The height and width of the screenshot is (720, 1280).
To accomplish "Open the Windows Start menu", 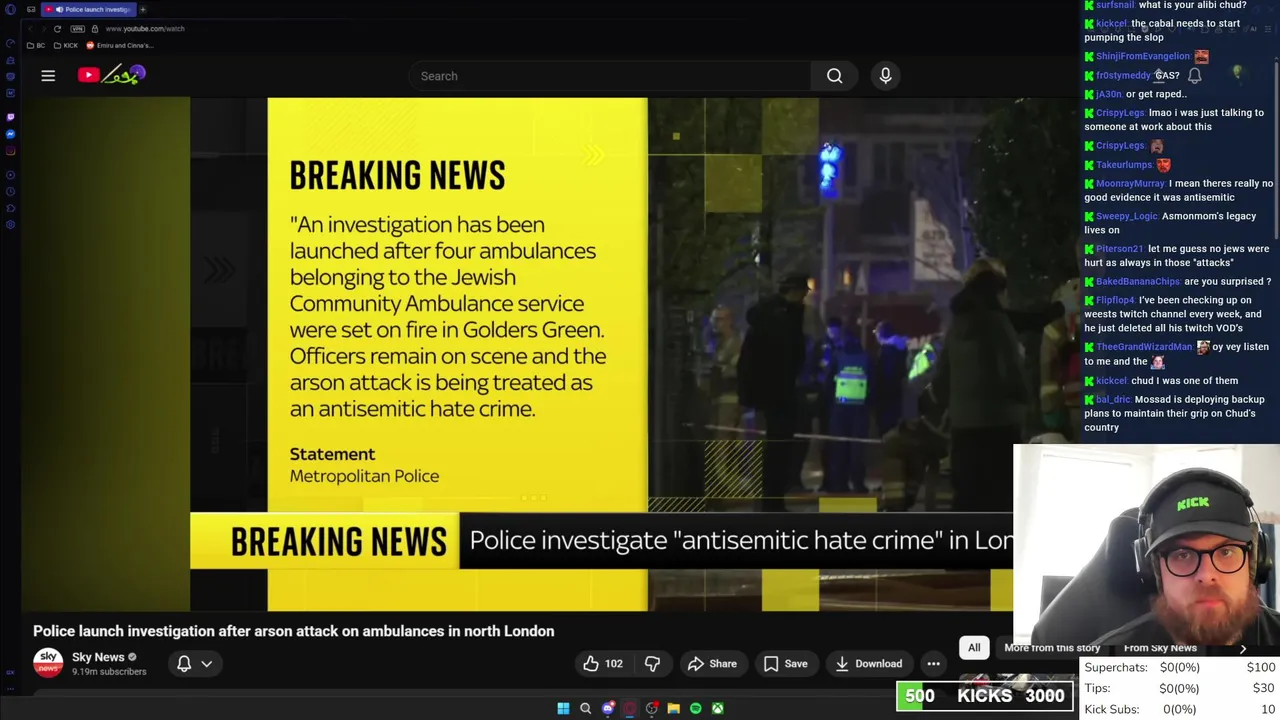I will pos(563,708).
